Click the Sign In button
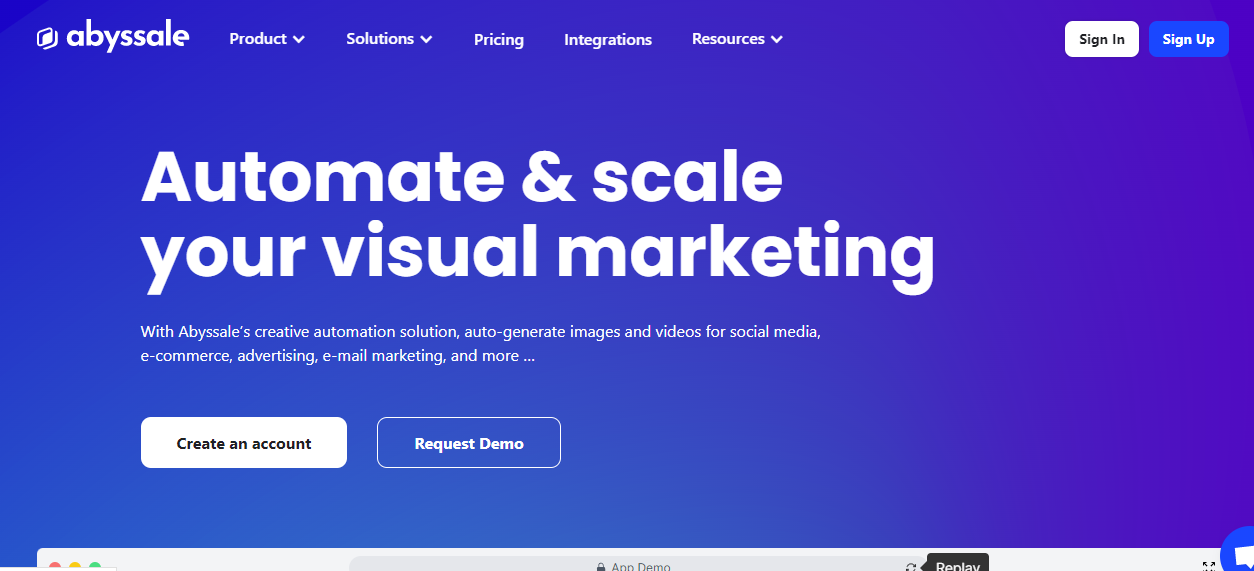 1102,39
